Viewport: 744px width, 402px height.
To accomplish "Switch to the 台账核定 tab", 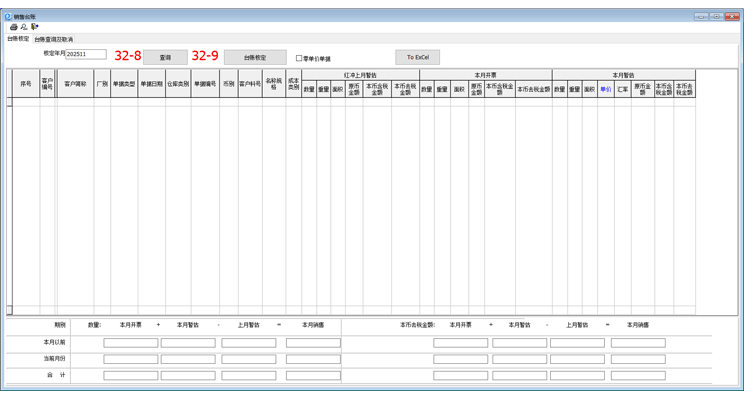I will 18,39.
